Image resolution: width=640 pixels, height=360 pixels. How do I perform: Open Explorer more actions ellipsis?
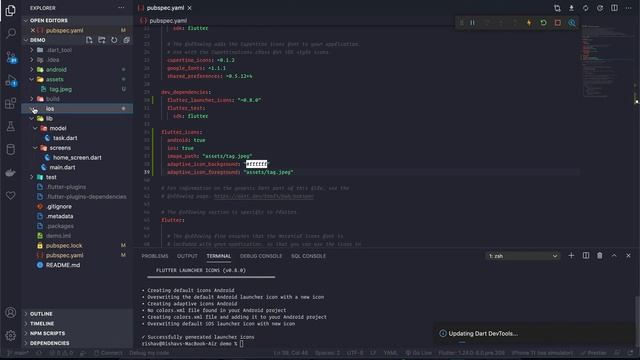121,8
